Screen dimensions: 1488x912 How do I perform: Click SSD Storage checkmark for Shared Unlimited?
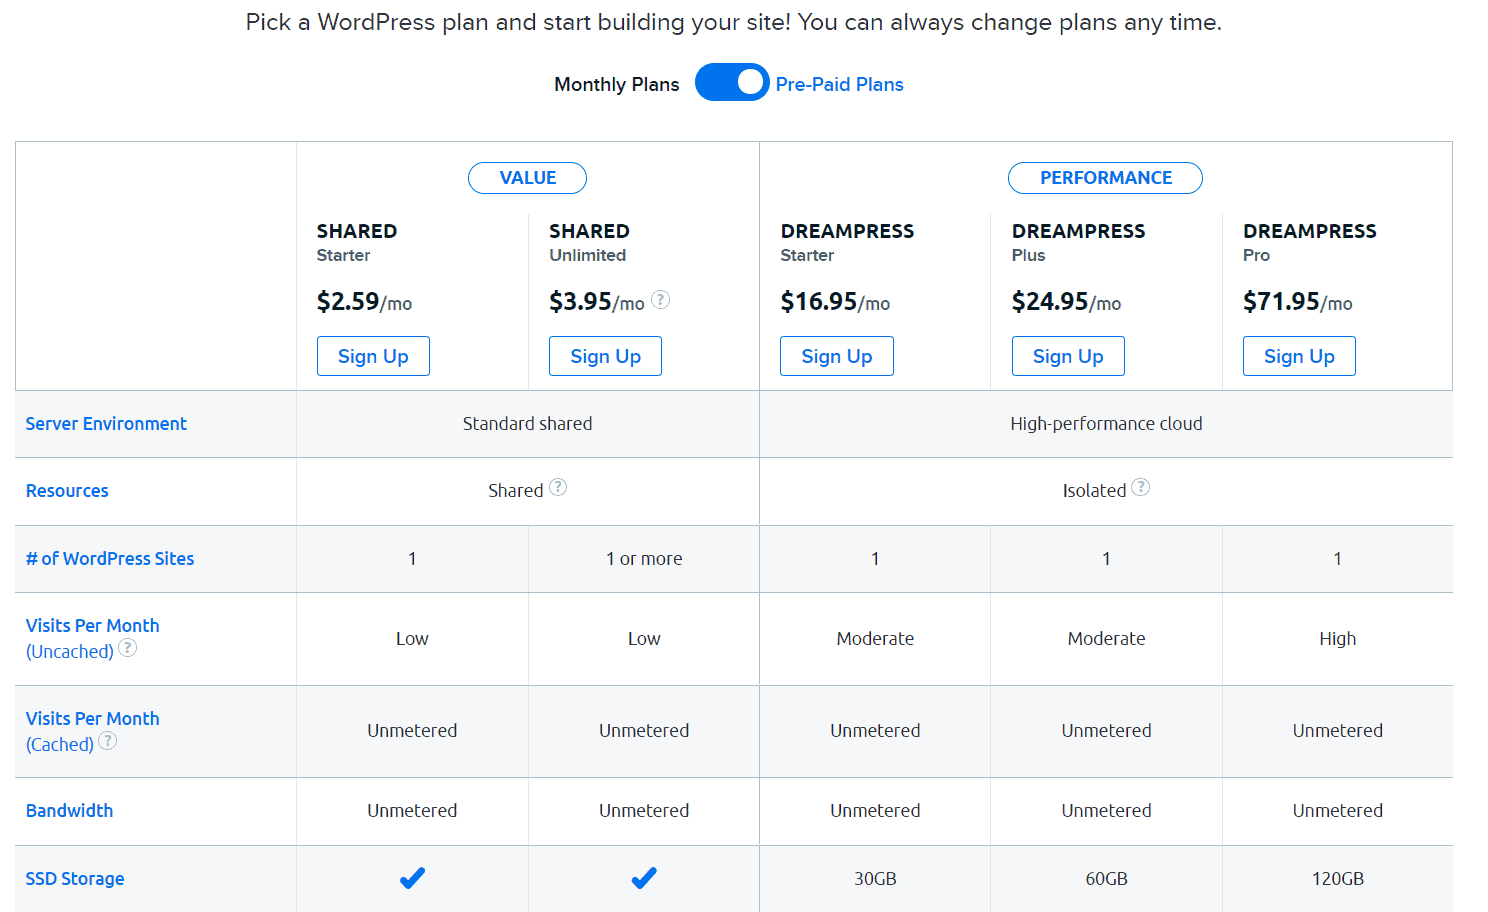644,878
